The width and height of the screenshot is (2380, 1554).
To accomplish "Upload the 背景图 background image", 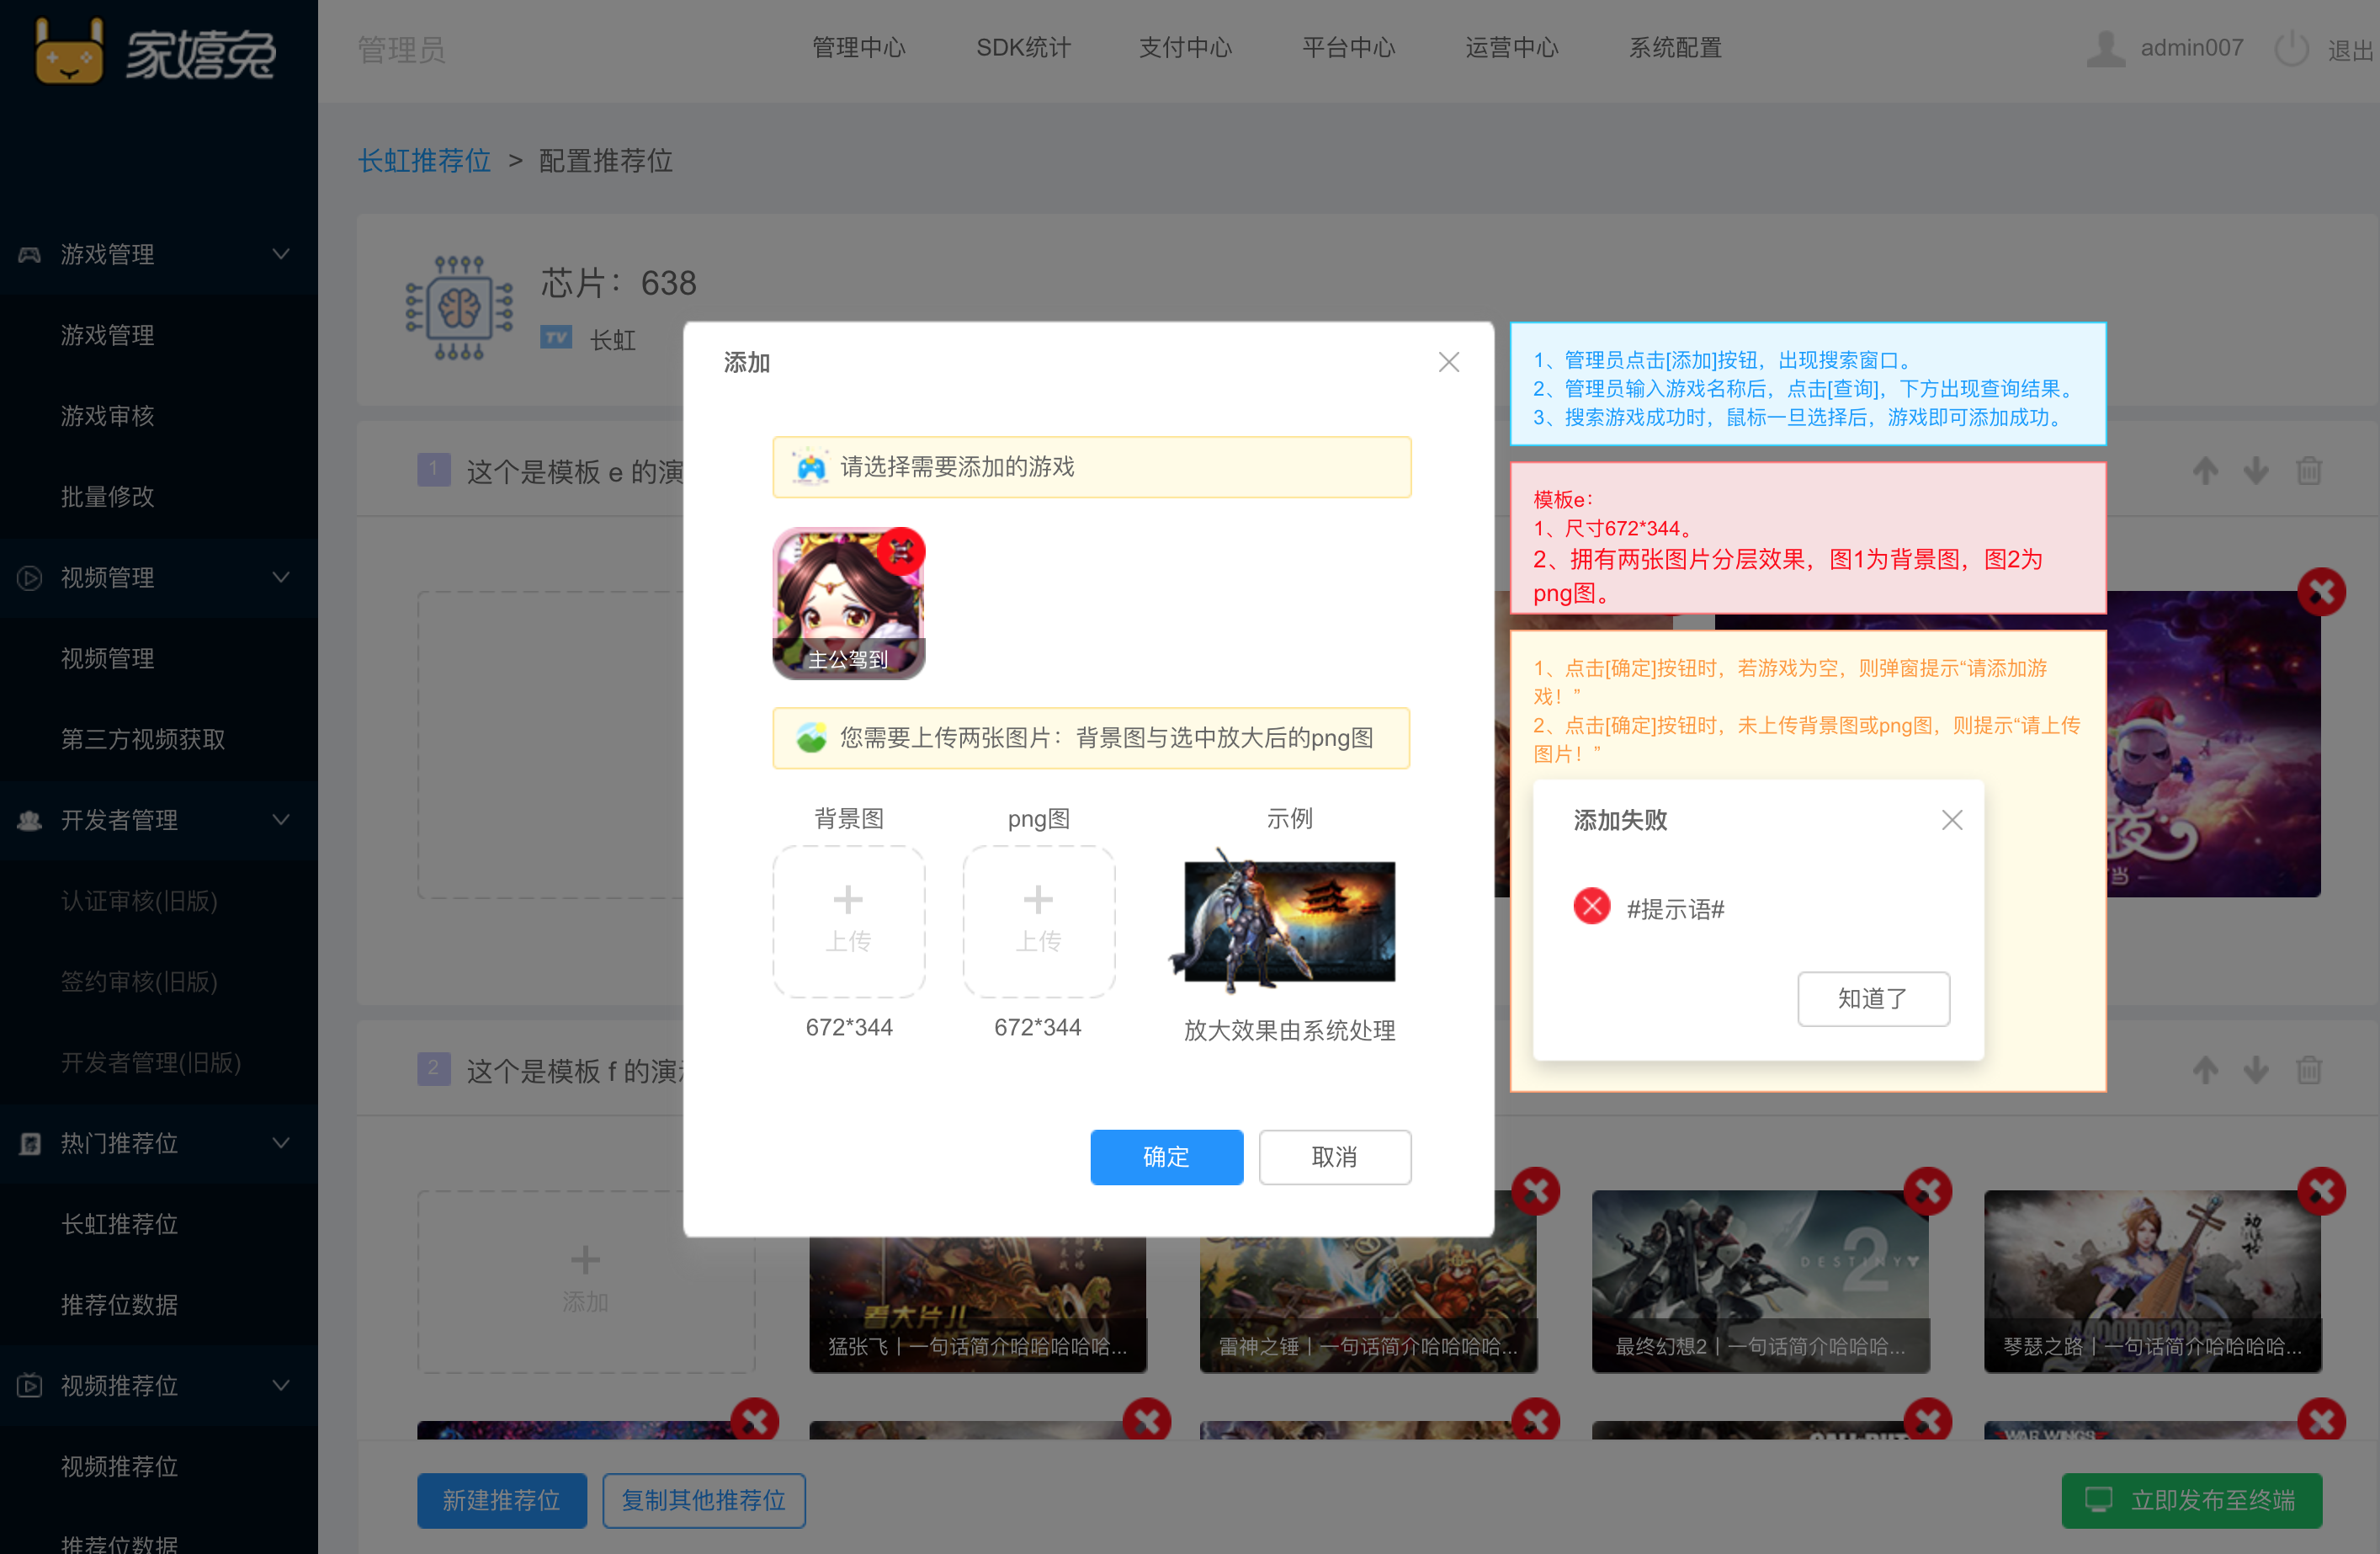I will 848,920.
